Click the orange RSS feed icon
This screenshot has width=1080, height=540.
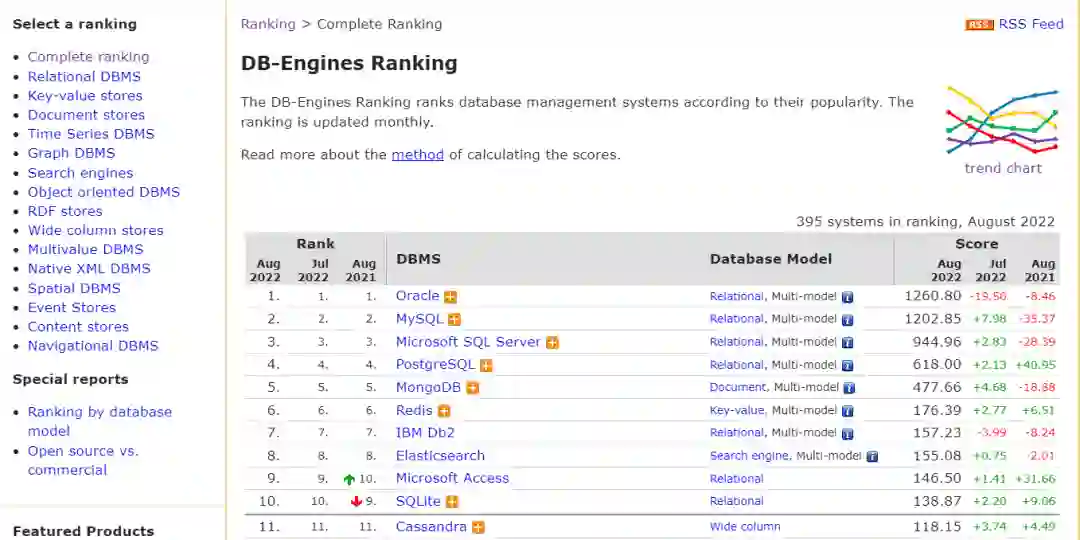point(979,25)
